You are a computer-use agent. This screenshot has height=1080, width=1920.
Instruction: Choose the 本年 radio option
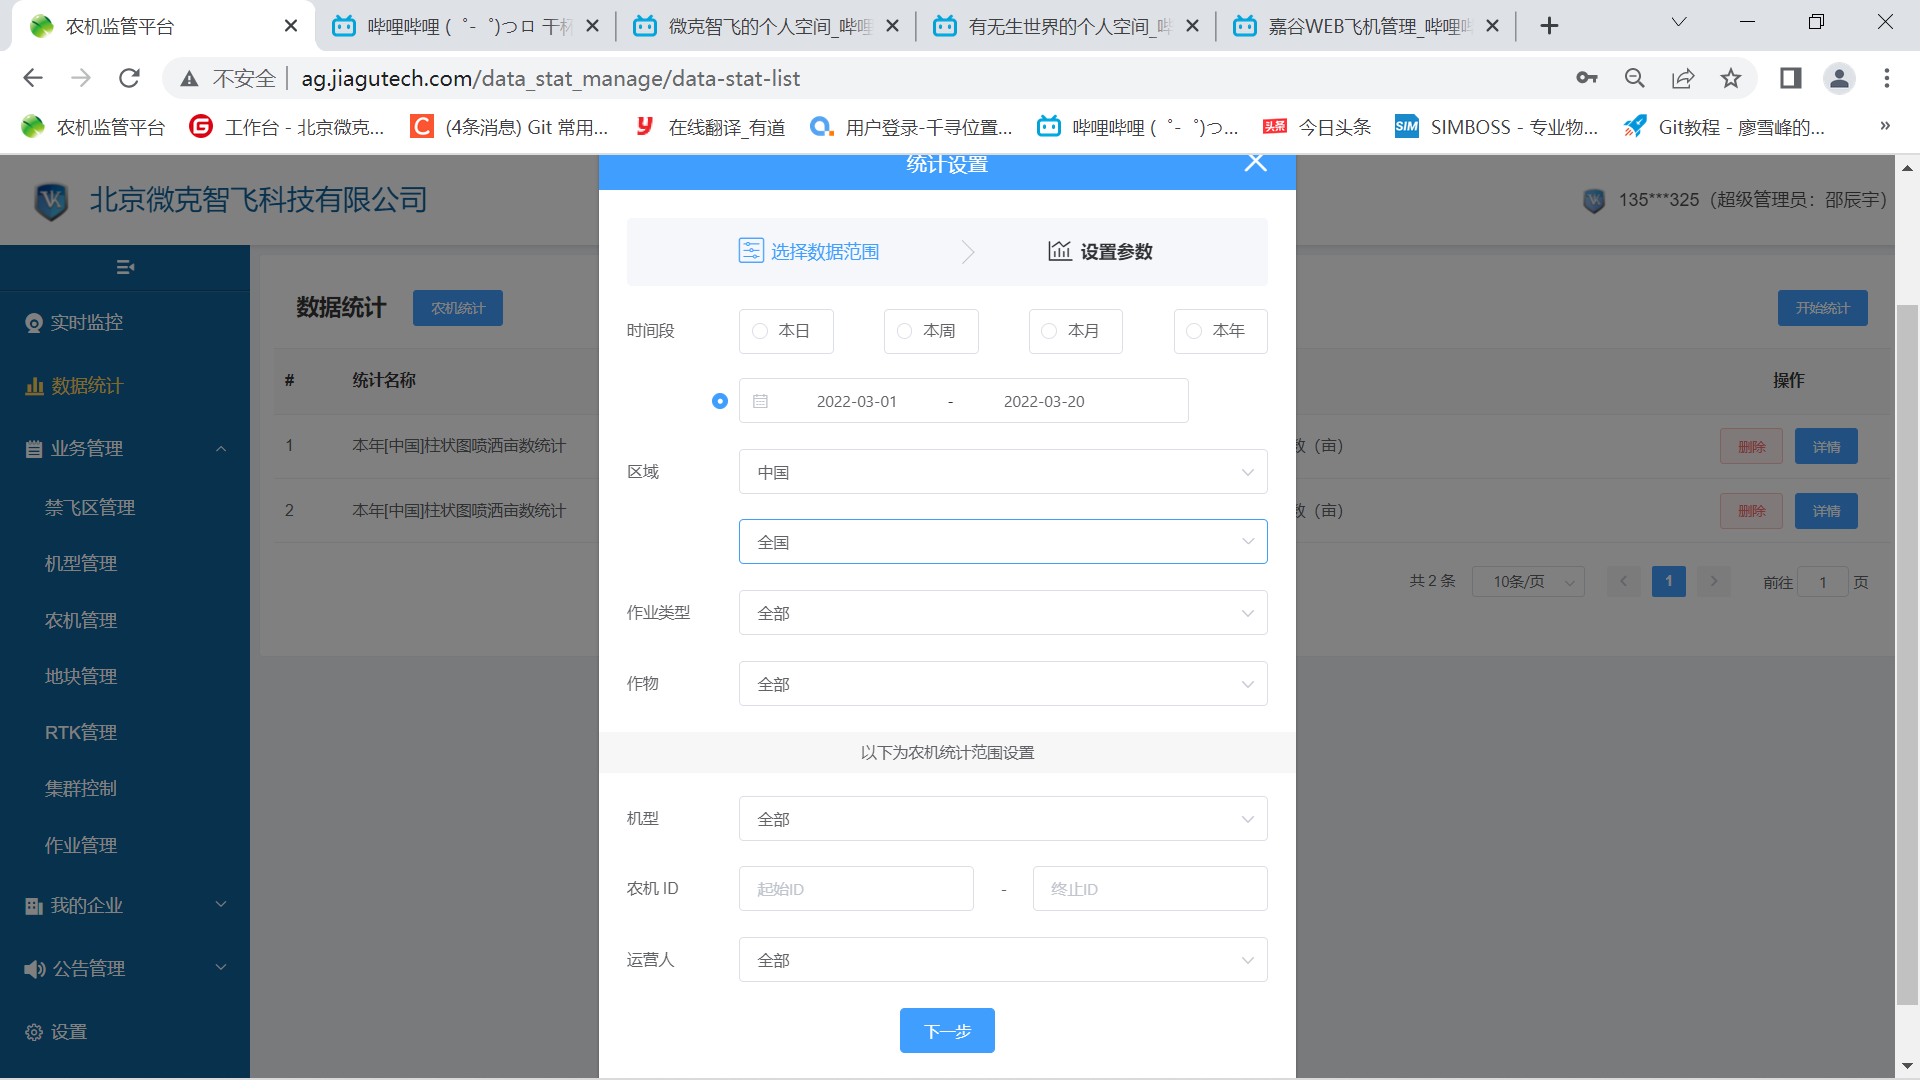1194,331
